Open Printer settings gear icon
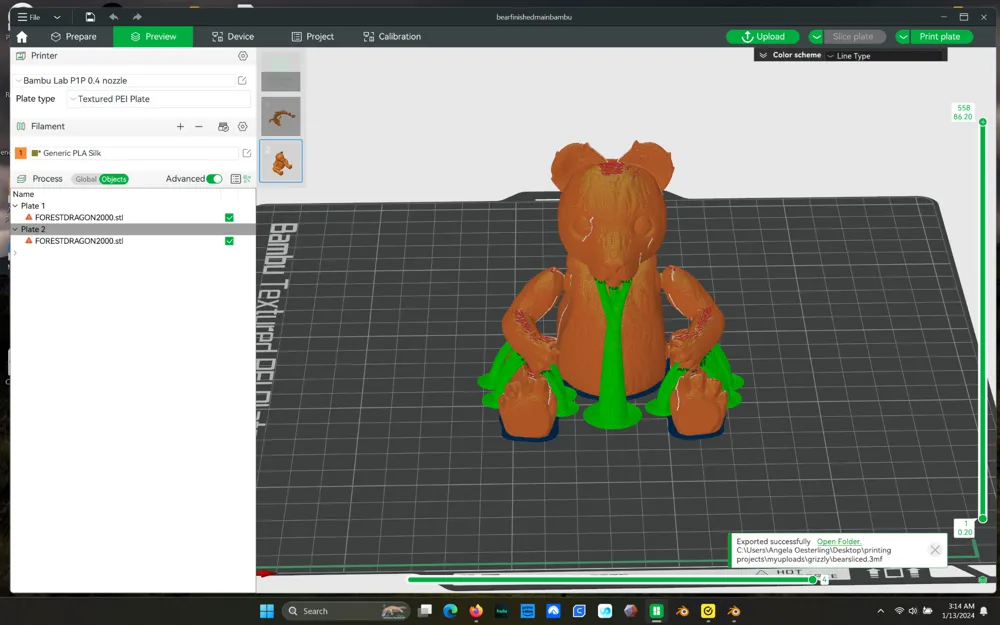 point(242,56)
